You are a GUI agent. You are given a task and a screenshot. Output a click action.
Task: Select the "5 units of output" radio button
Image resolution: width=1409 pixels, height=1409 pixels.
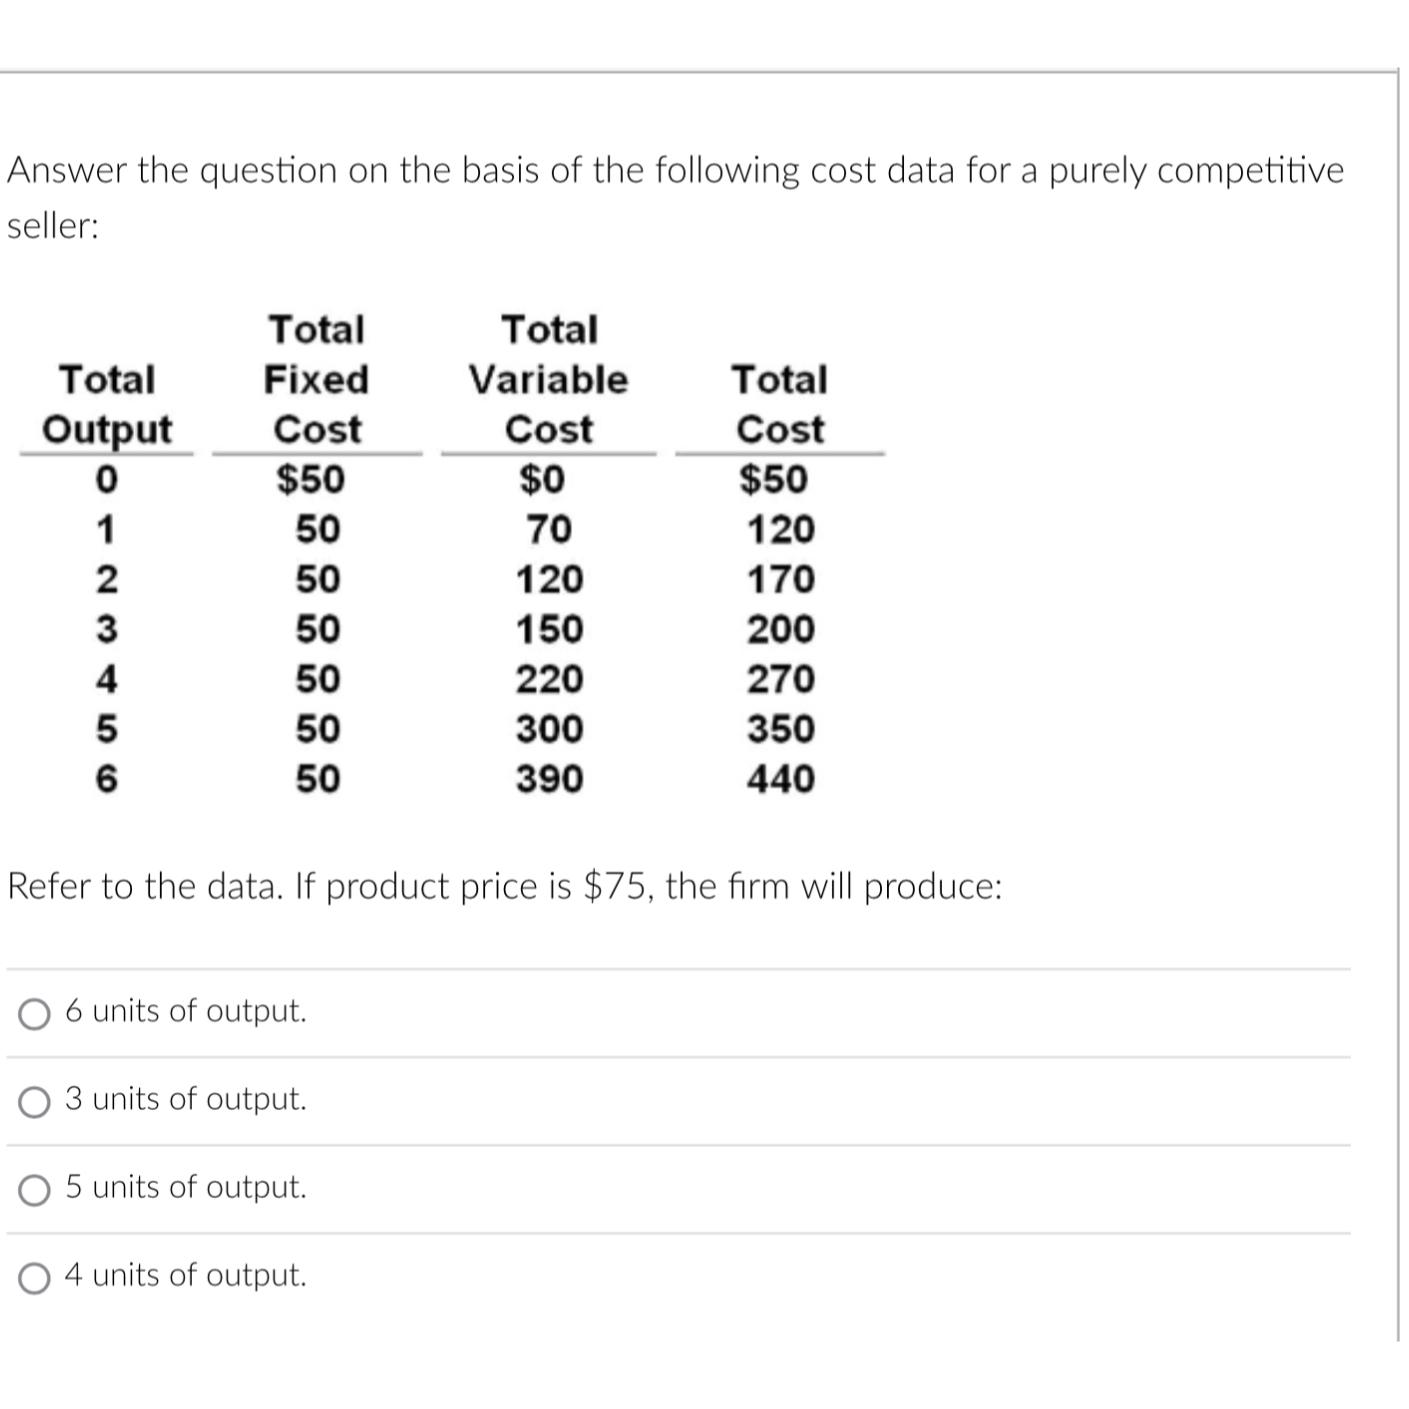[33, 1189]
